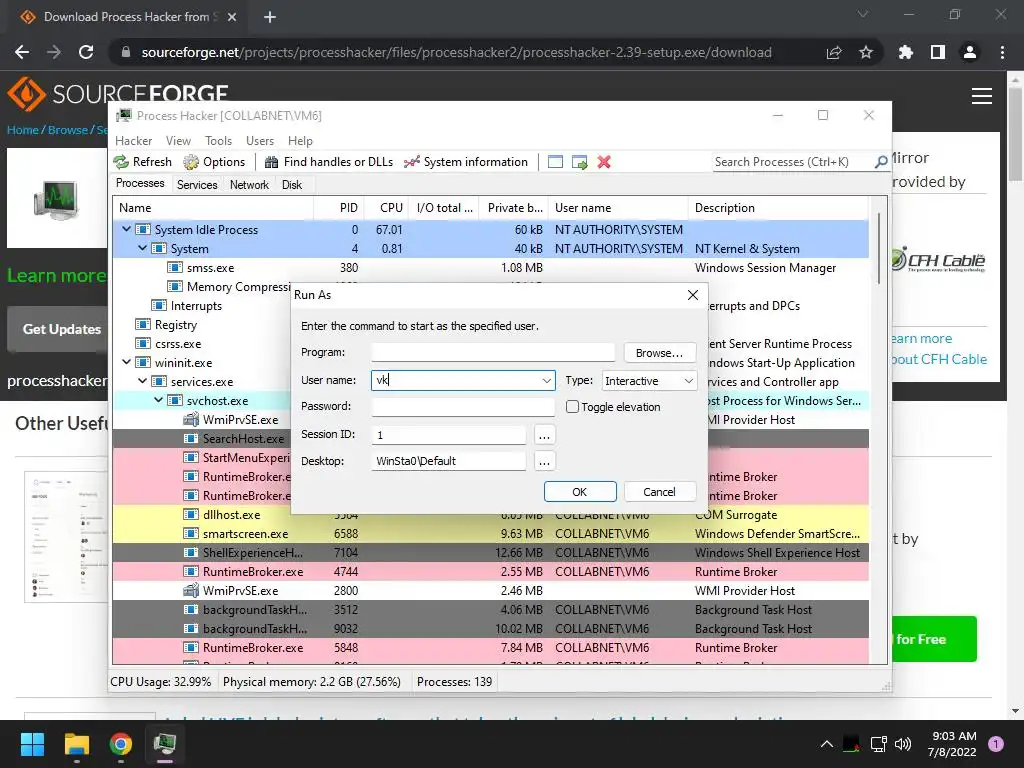This screenshot has height=768, width=1024.
Task: Click the Browse breadcrumb link
Action: [67, 130]
